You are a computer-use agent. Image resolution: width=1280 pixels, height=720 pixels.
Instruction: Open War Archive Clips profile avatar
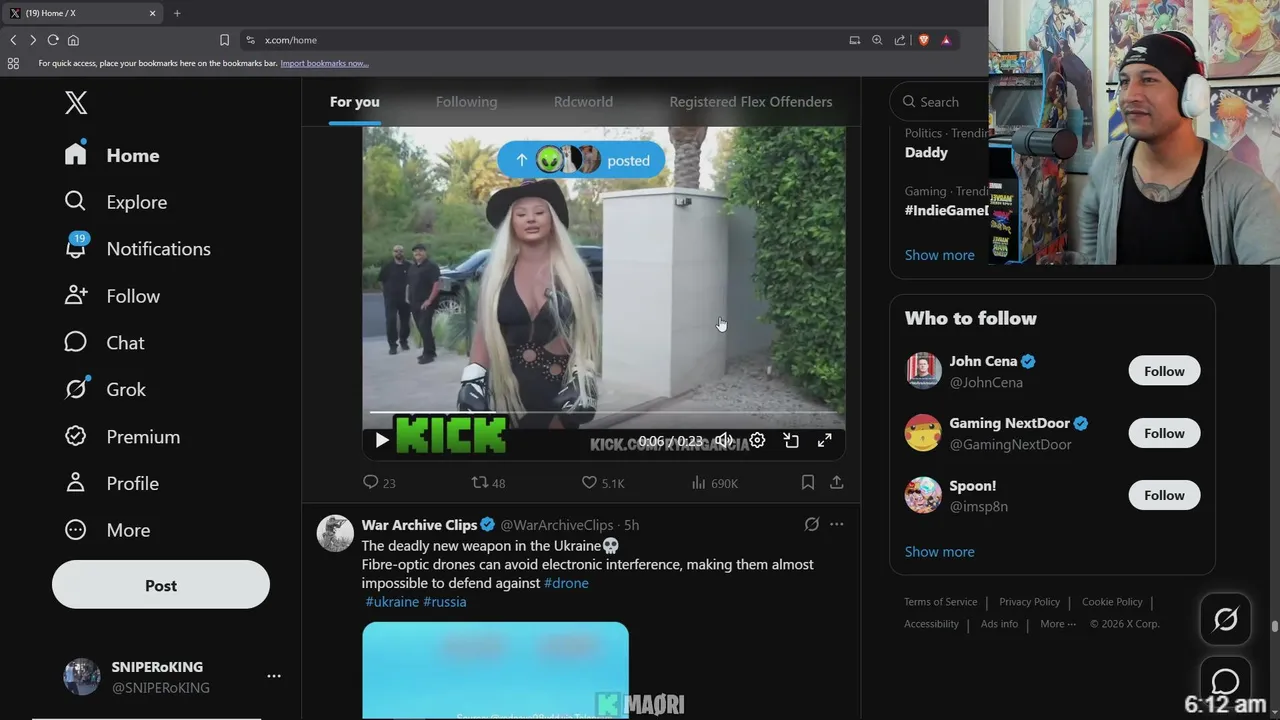(x=335, y=533)
